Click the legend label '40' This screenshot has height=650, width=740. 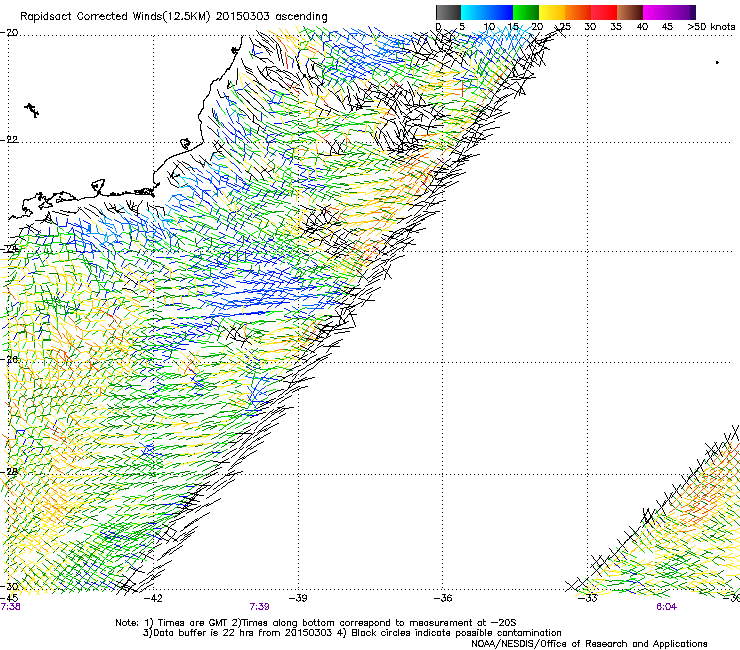click(642, 27)
